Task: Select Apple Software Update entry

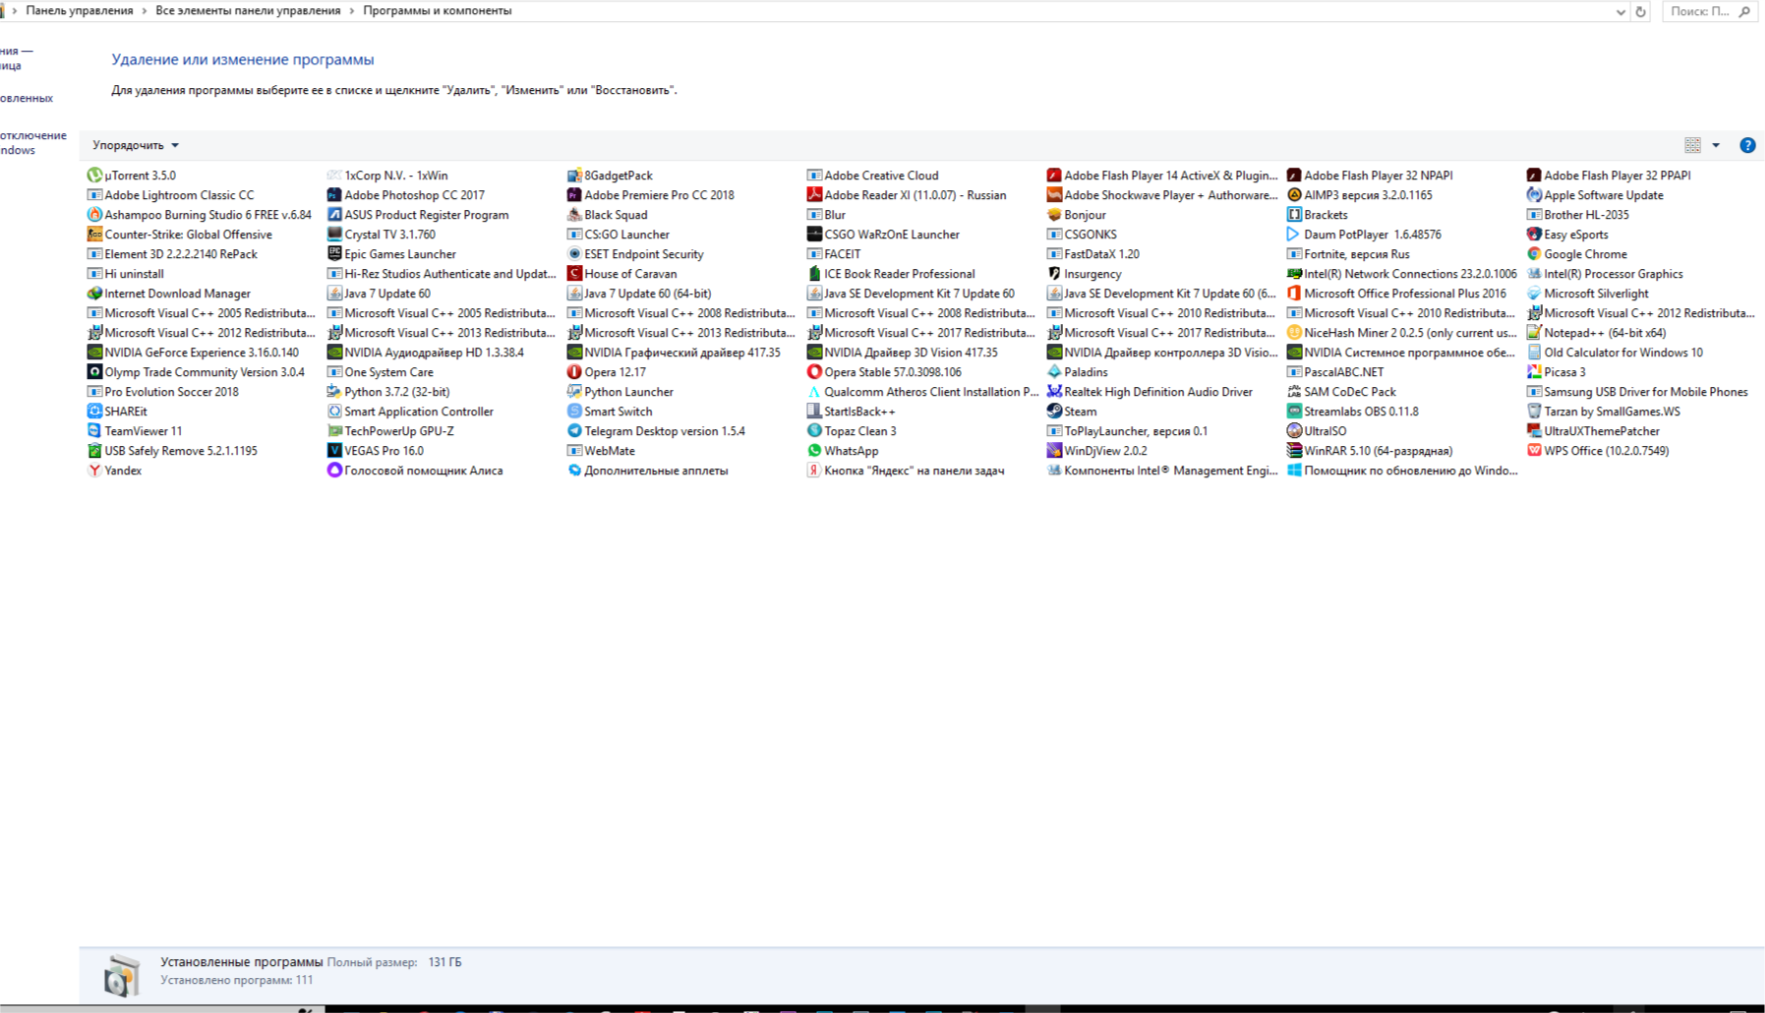Action: [x=1595, y=195]
